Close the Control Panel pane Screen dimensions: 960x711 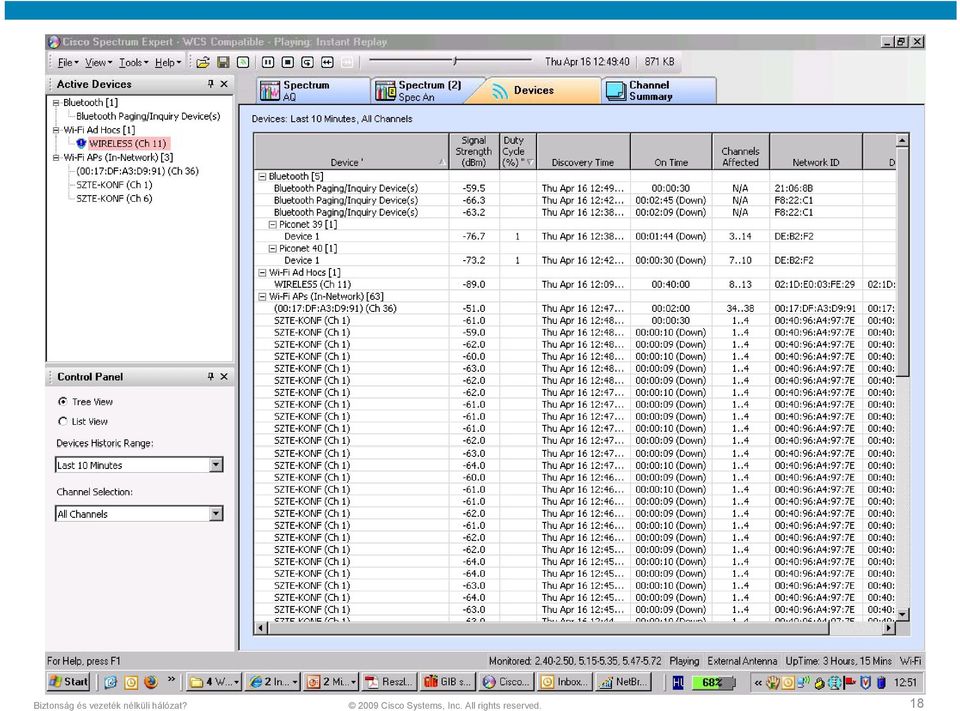pyautogui.click(x=224, y=377)
